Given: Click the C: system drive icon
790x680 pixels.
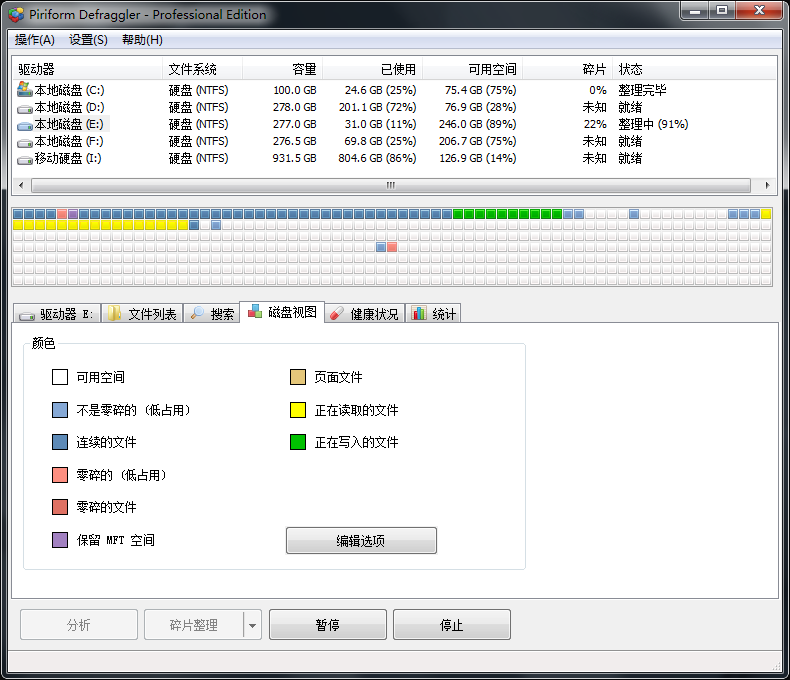Looking at the screenshot, I should [x=25, y=90].
